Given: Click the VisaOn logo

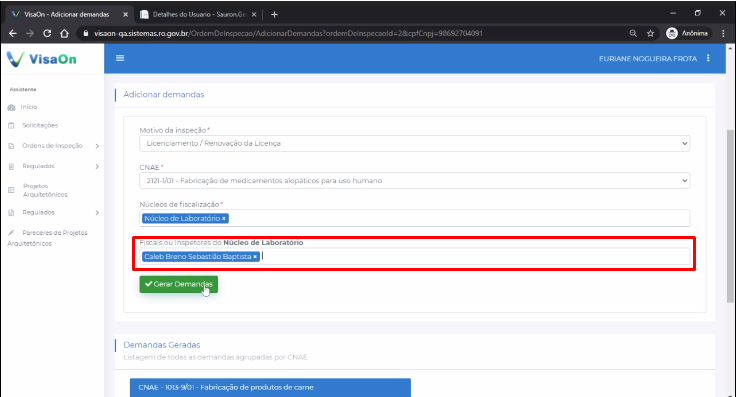Looking at the screenshot, I should 42,59.
